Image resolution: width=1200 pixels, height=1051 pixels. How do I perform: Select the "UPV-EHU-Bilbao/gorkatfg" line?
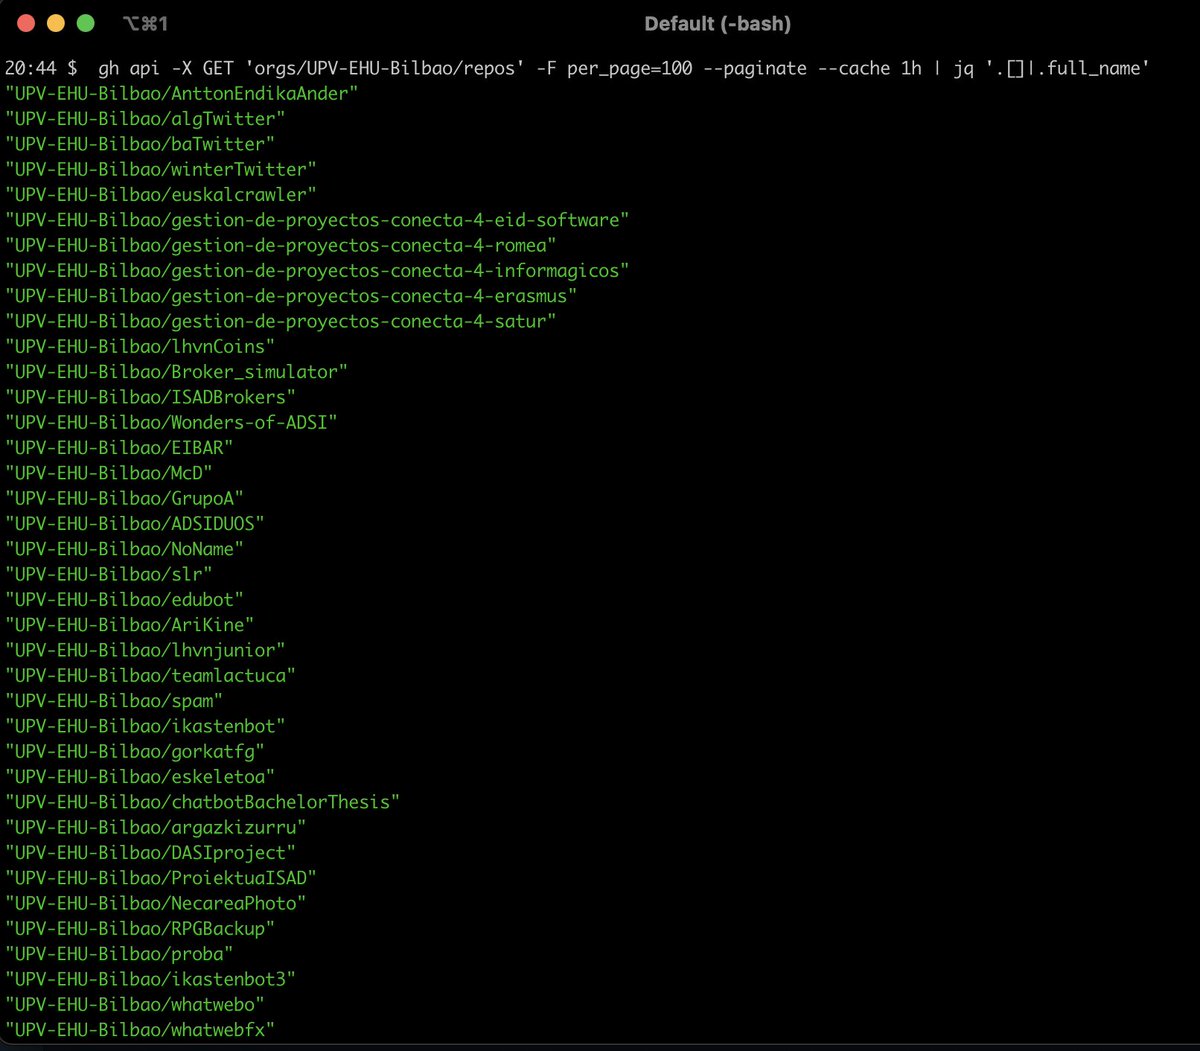135,752
